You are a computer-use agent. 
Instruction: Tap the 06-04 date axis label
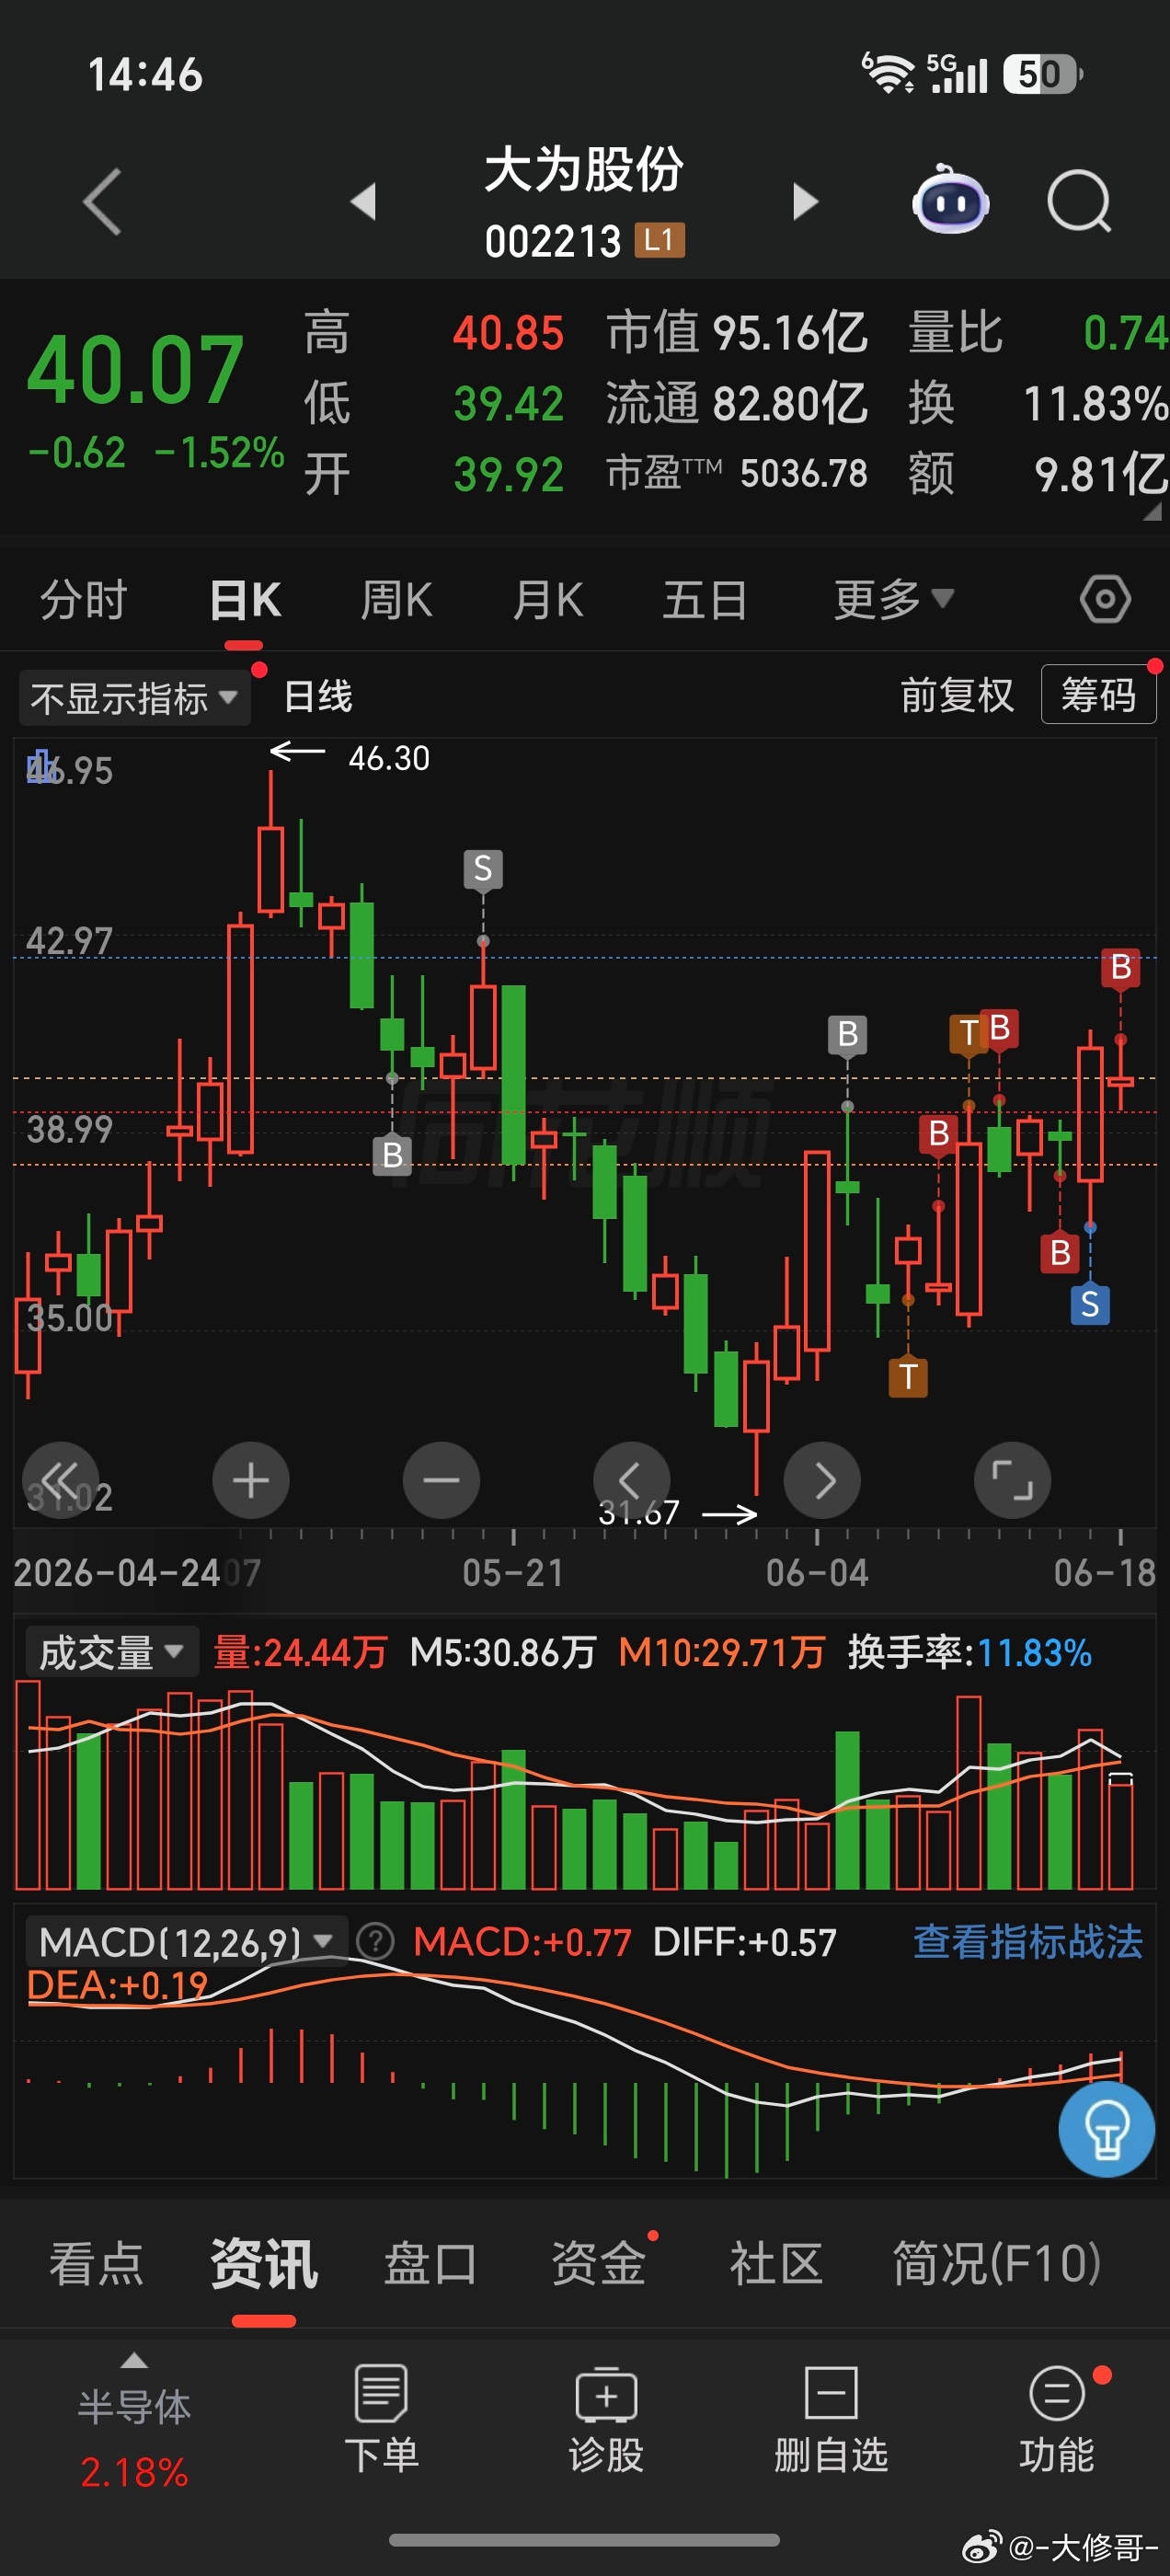[x=817, y=1573]
